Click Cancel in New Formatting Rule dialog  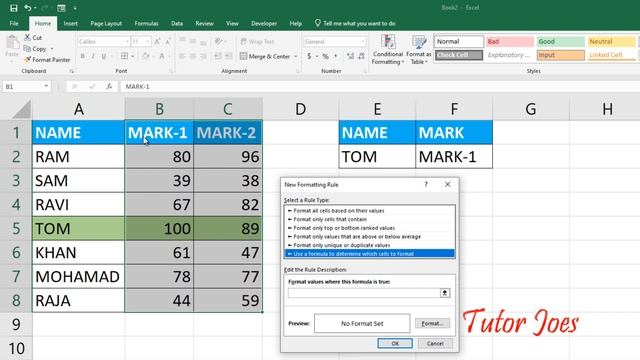(x=435, y=343)
